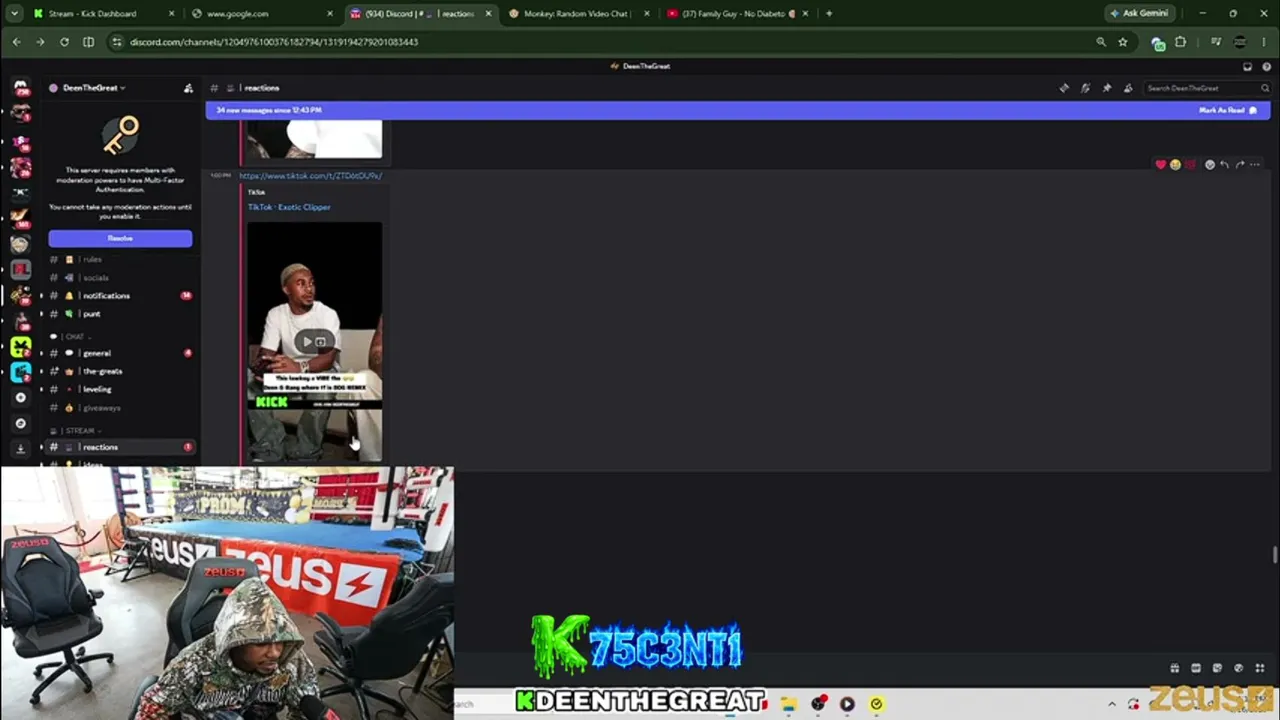Switch to the Family Guy YouTube tab

pos(738,14)
